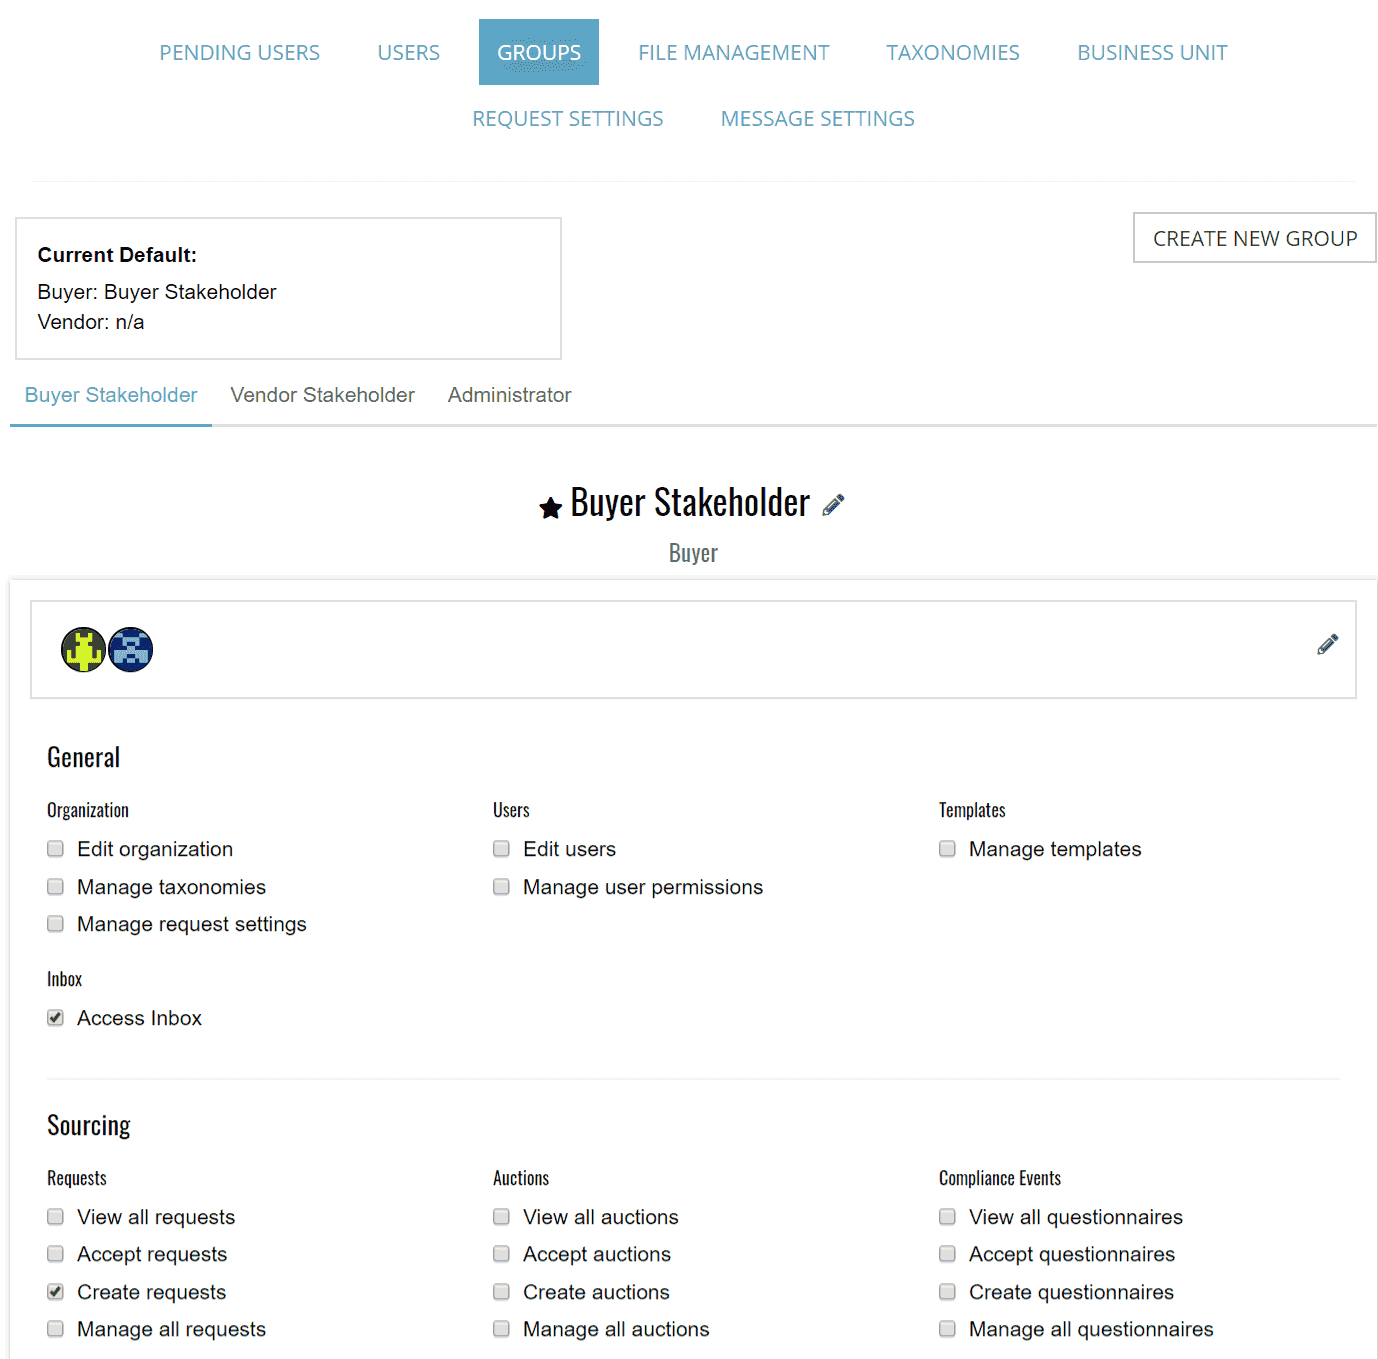Open the Pending Users tab
Screen dimensions: 1378x1359
tap(240, 53)
